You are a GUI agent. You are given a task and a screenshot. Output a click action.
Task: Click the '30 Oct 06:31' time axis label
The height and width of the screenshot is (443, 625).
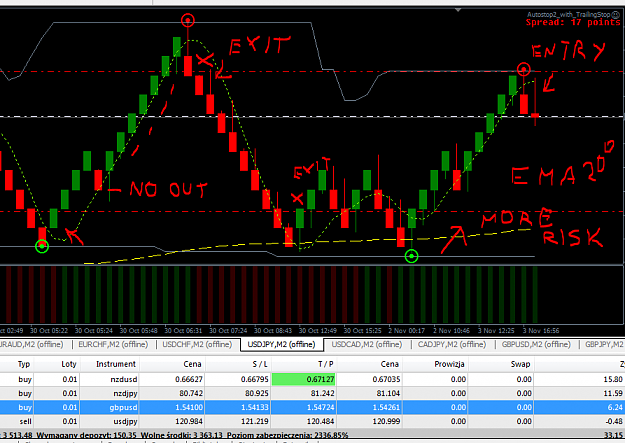click(183, 331)
